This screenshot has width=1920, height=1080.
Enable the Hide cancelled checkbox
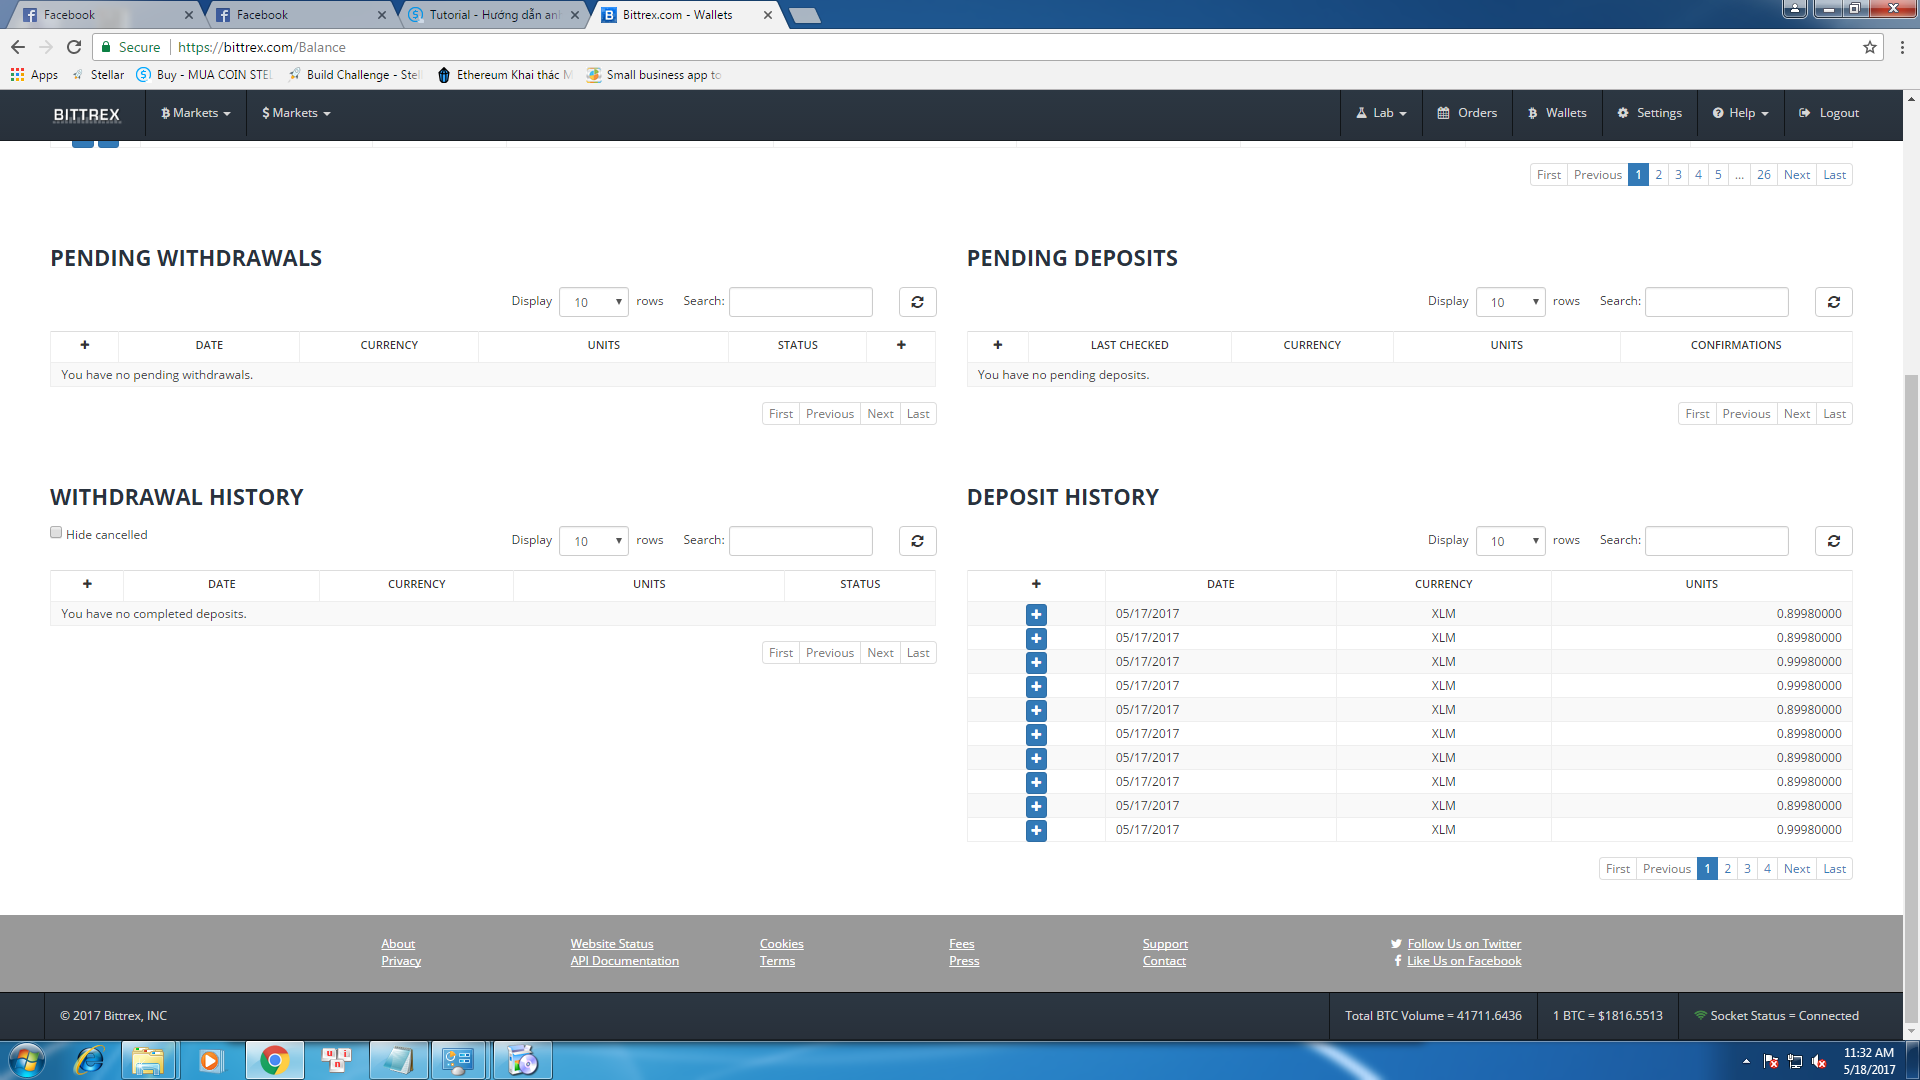point(56,533)
